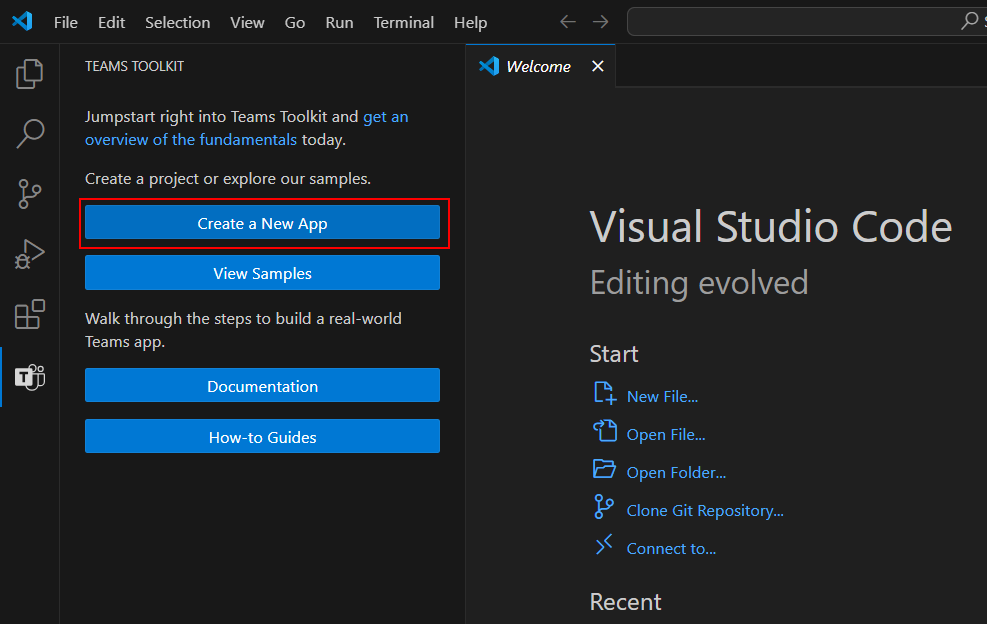Open the Source Control panel
The width and height of the screenshot is (987, 624).
(29, 194)
